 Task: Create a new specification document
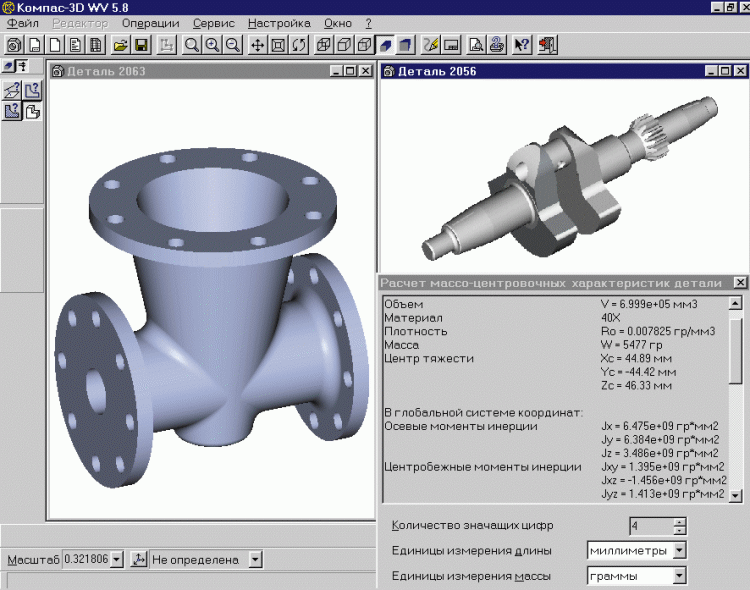96,45
